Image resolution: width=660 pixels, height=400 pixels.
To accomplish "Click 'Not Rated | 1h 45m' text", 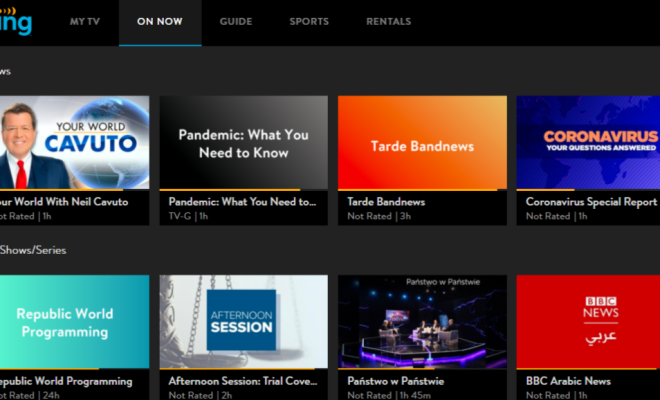I will [x=389, y=395].
